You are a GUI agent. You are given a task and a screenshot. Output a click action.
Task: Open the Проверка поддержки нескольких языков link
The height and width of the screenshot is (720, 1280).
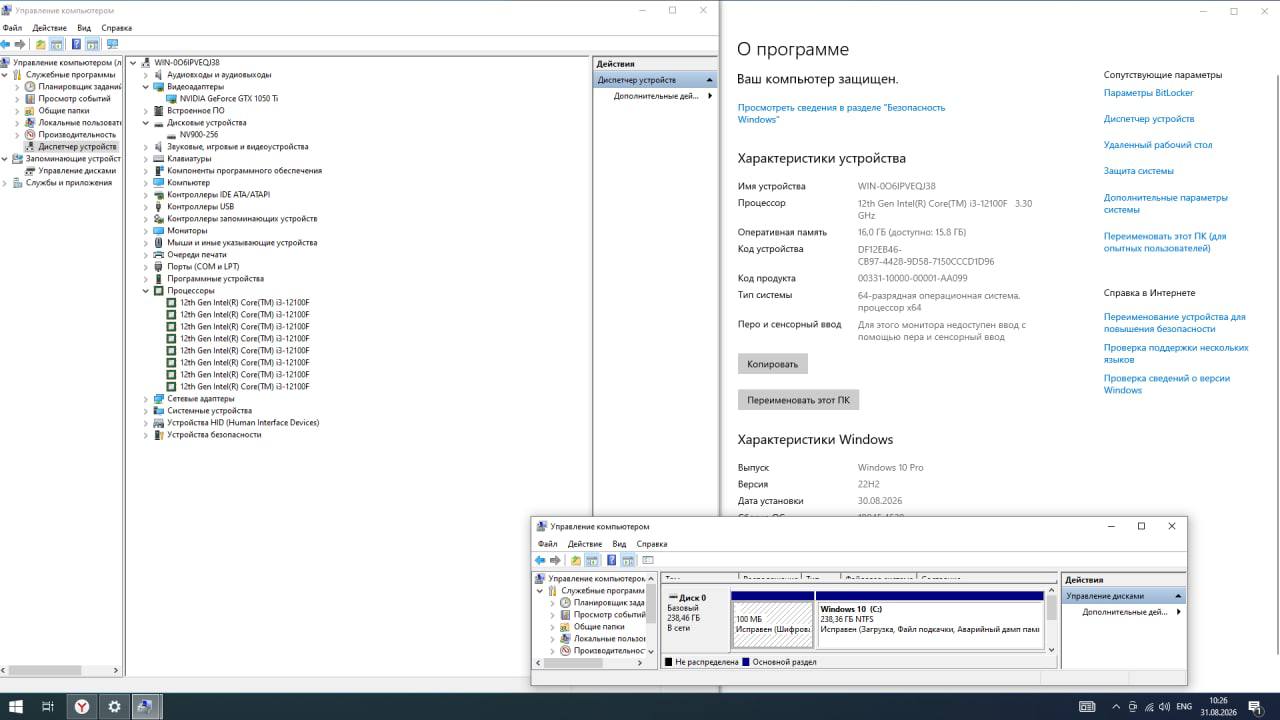[x=1176, y=353]
